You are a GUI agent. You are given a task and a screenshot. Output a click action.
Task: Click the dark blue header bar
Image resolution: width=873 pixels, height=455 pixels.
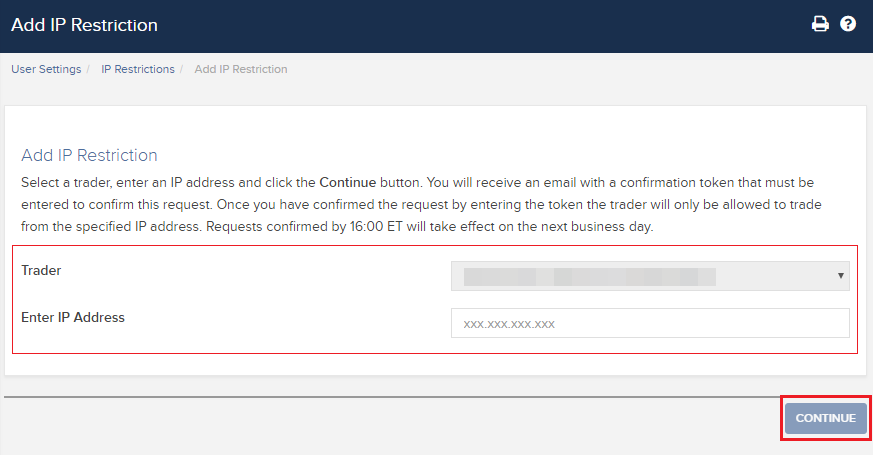pos(436,26)
